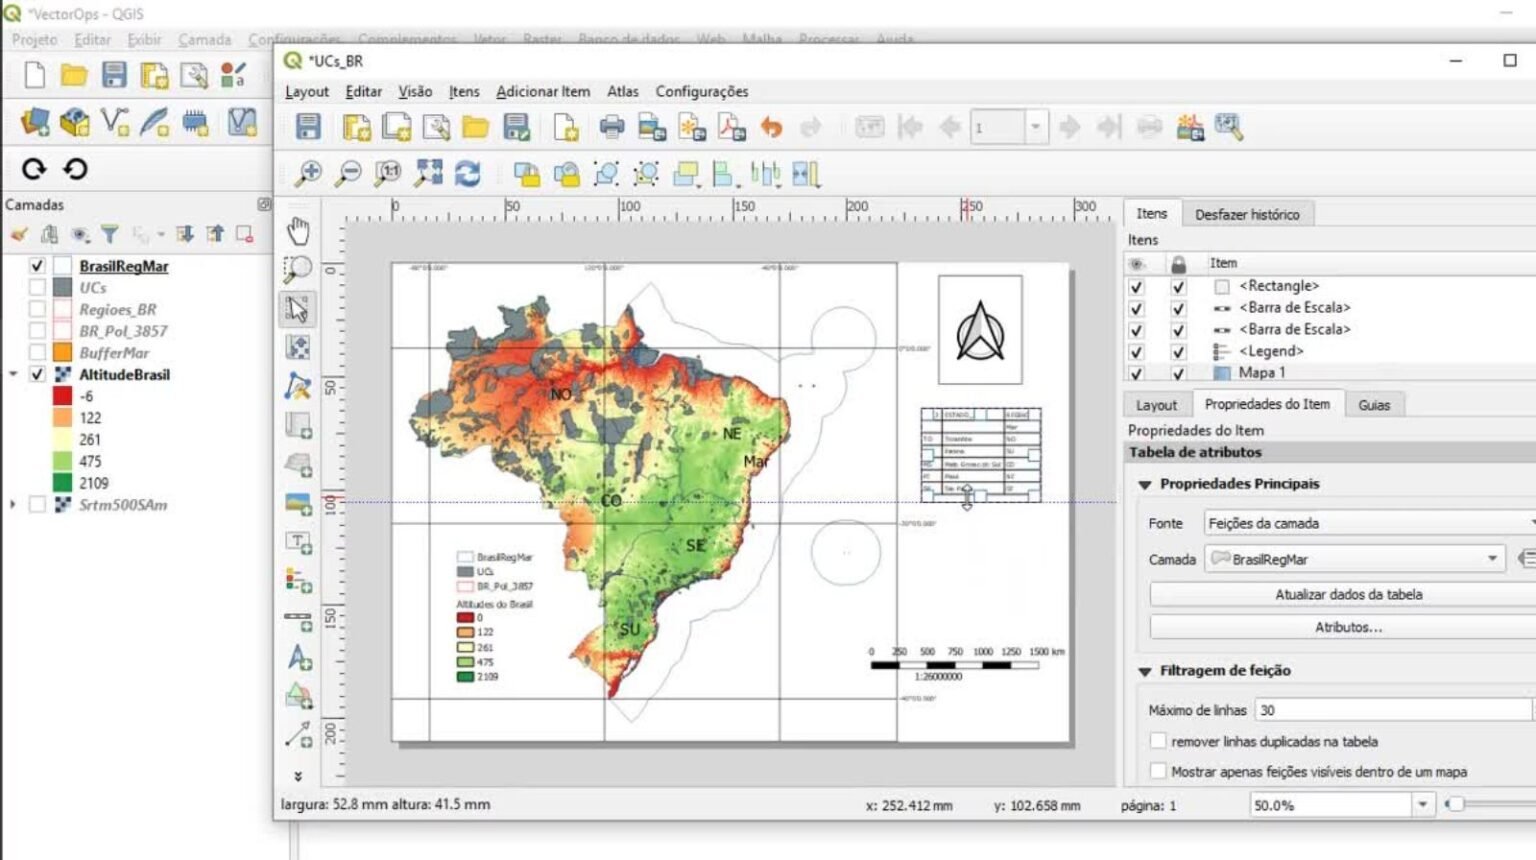Check 'remover linhas duplicadas na tabela'
Screen dimensions: 1536x860
pos(1158,741)
